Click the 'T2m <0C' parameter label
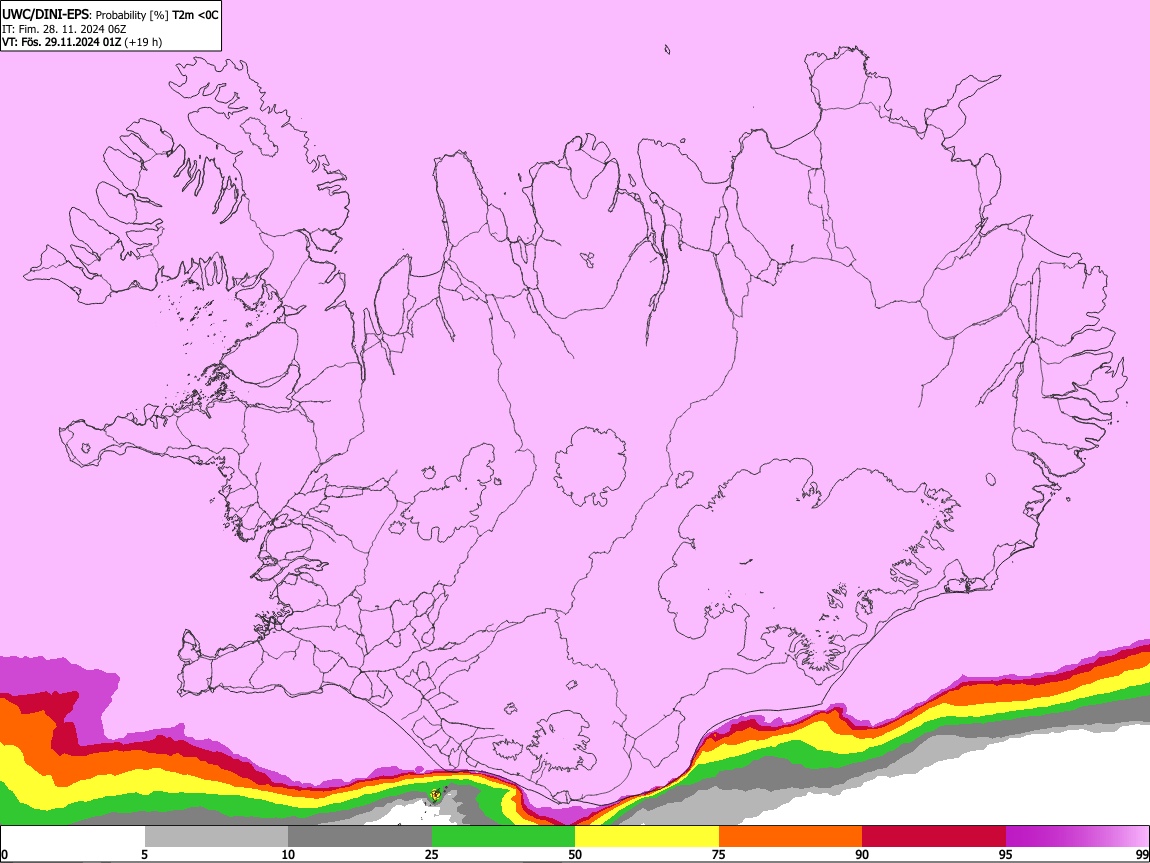 (x=195, y=15)
